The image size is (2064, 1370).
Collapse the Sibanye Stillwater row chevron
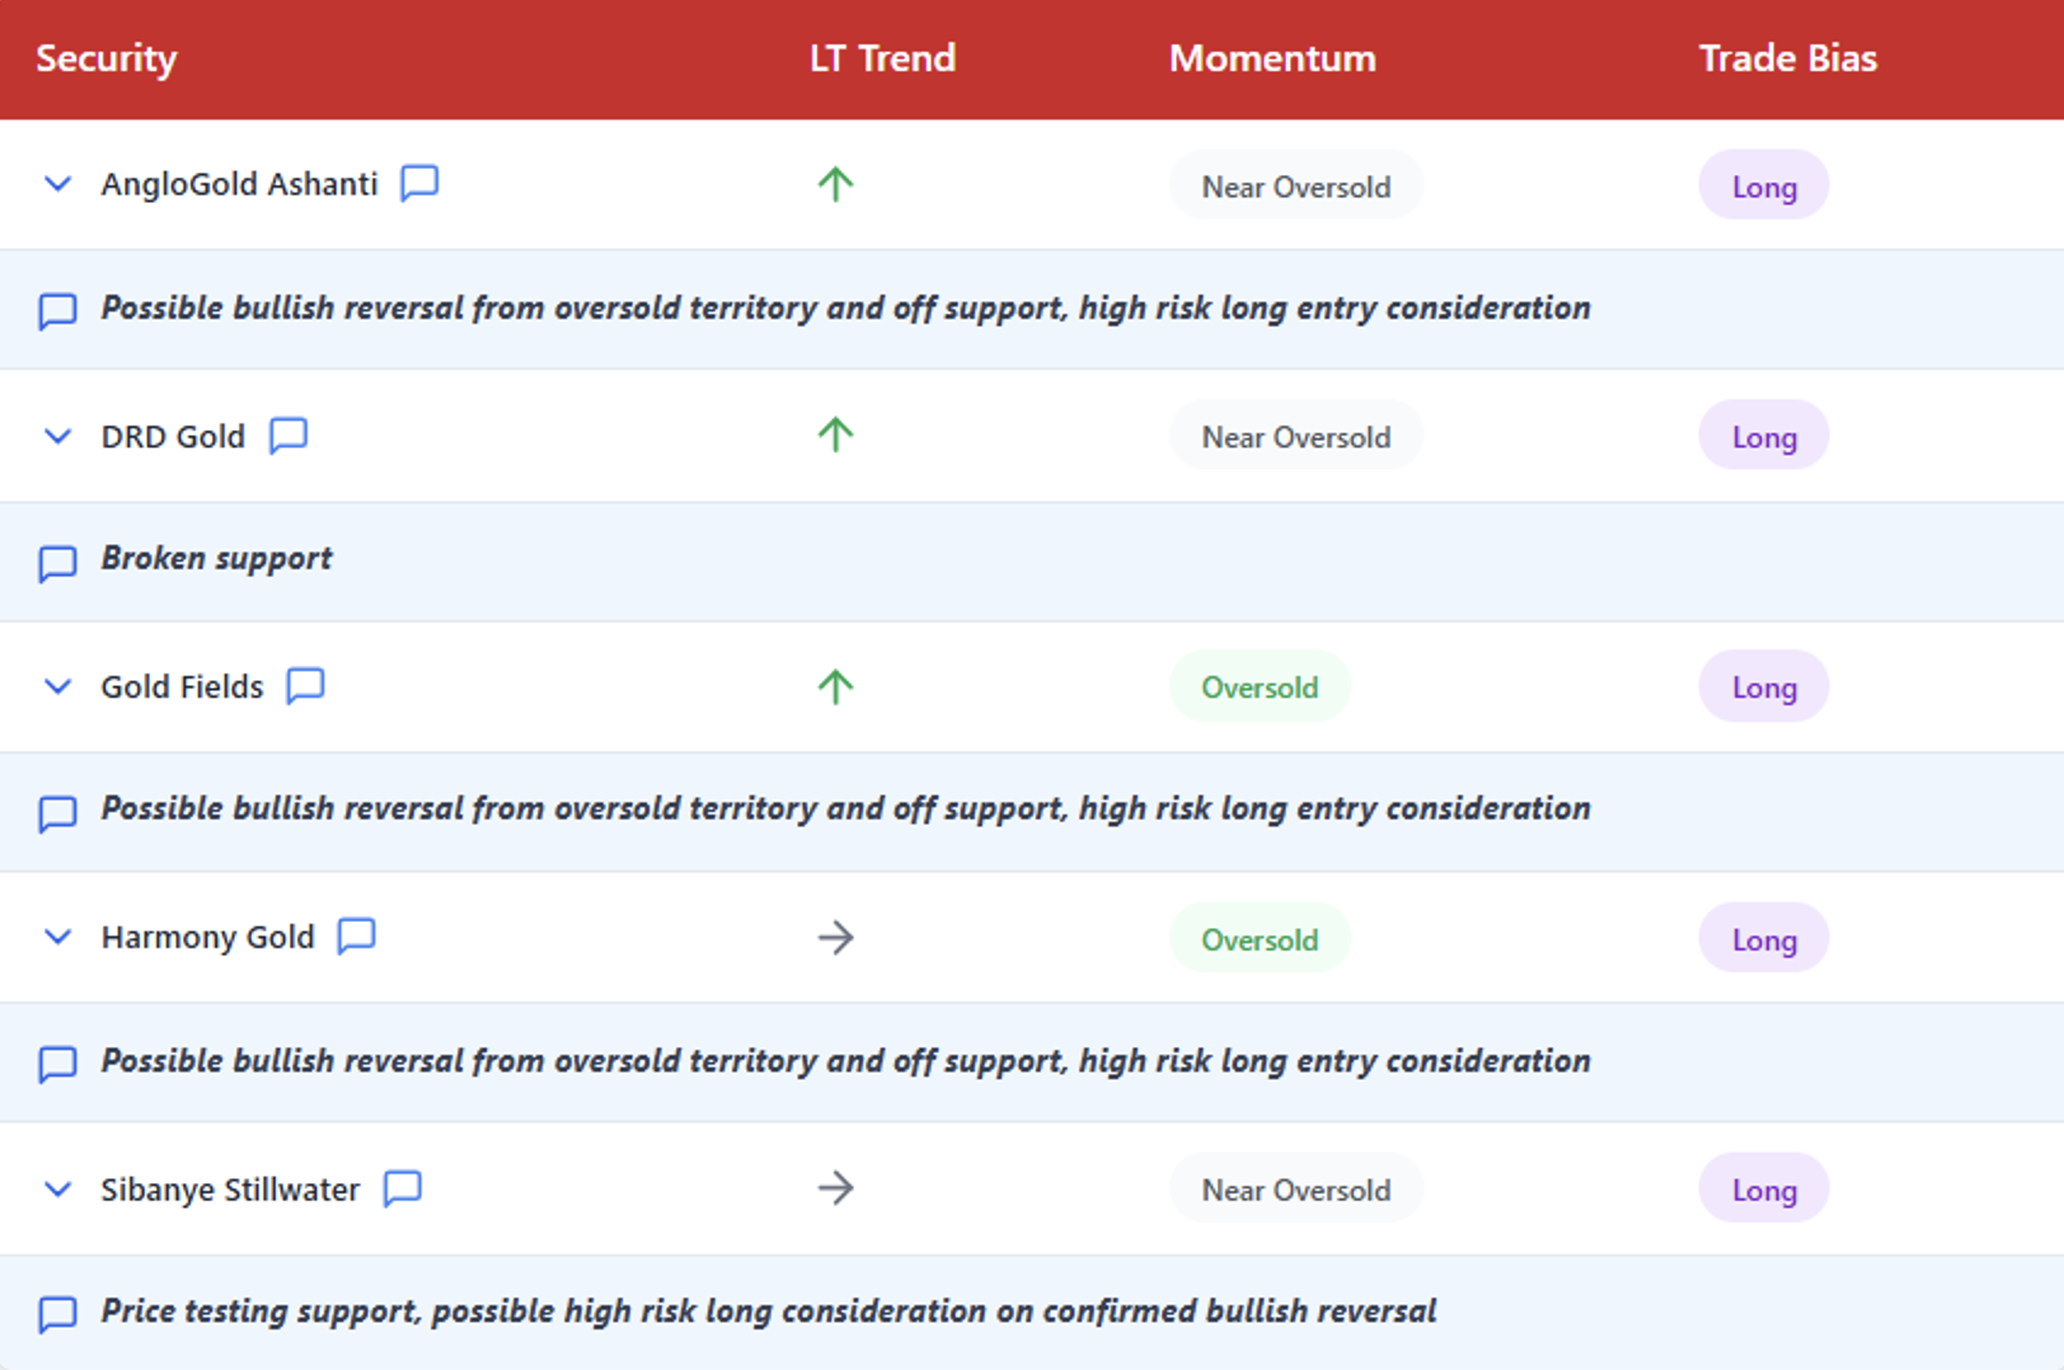click(58, 1189)
